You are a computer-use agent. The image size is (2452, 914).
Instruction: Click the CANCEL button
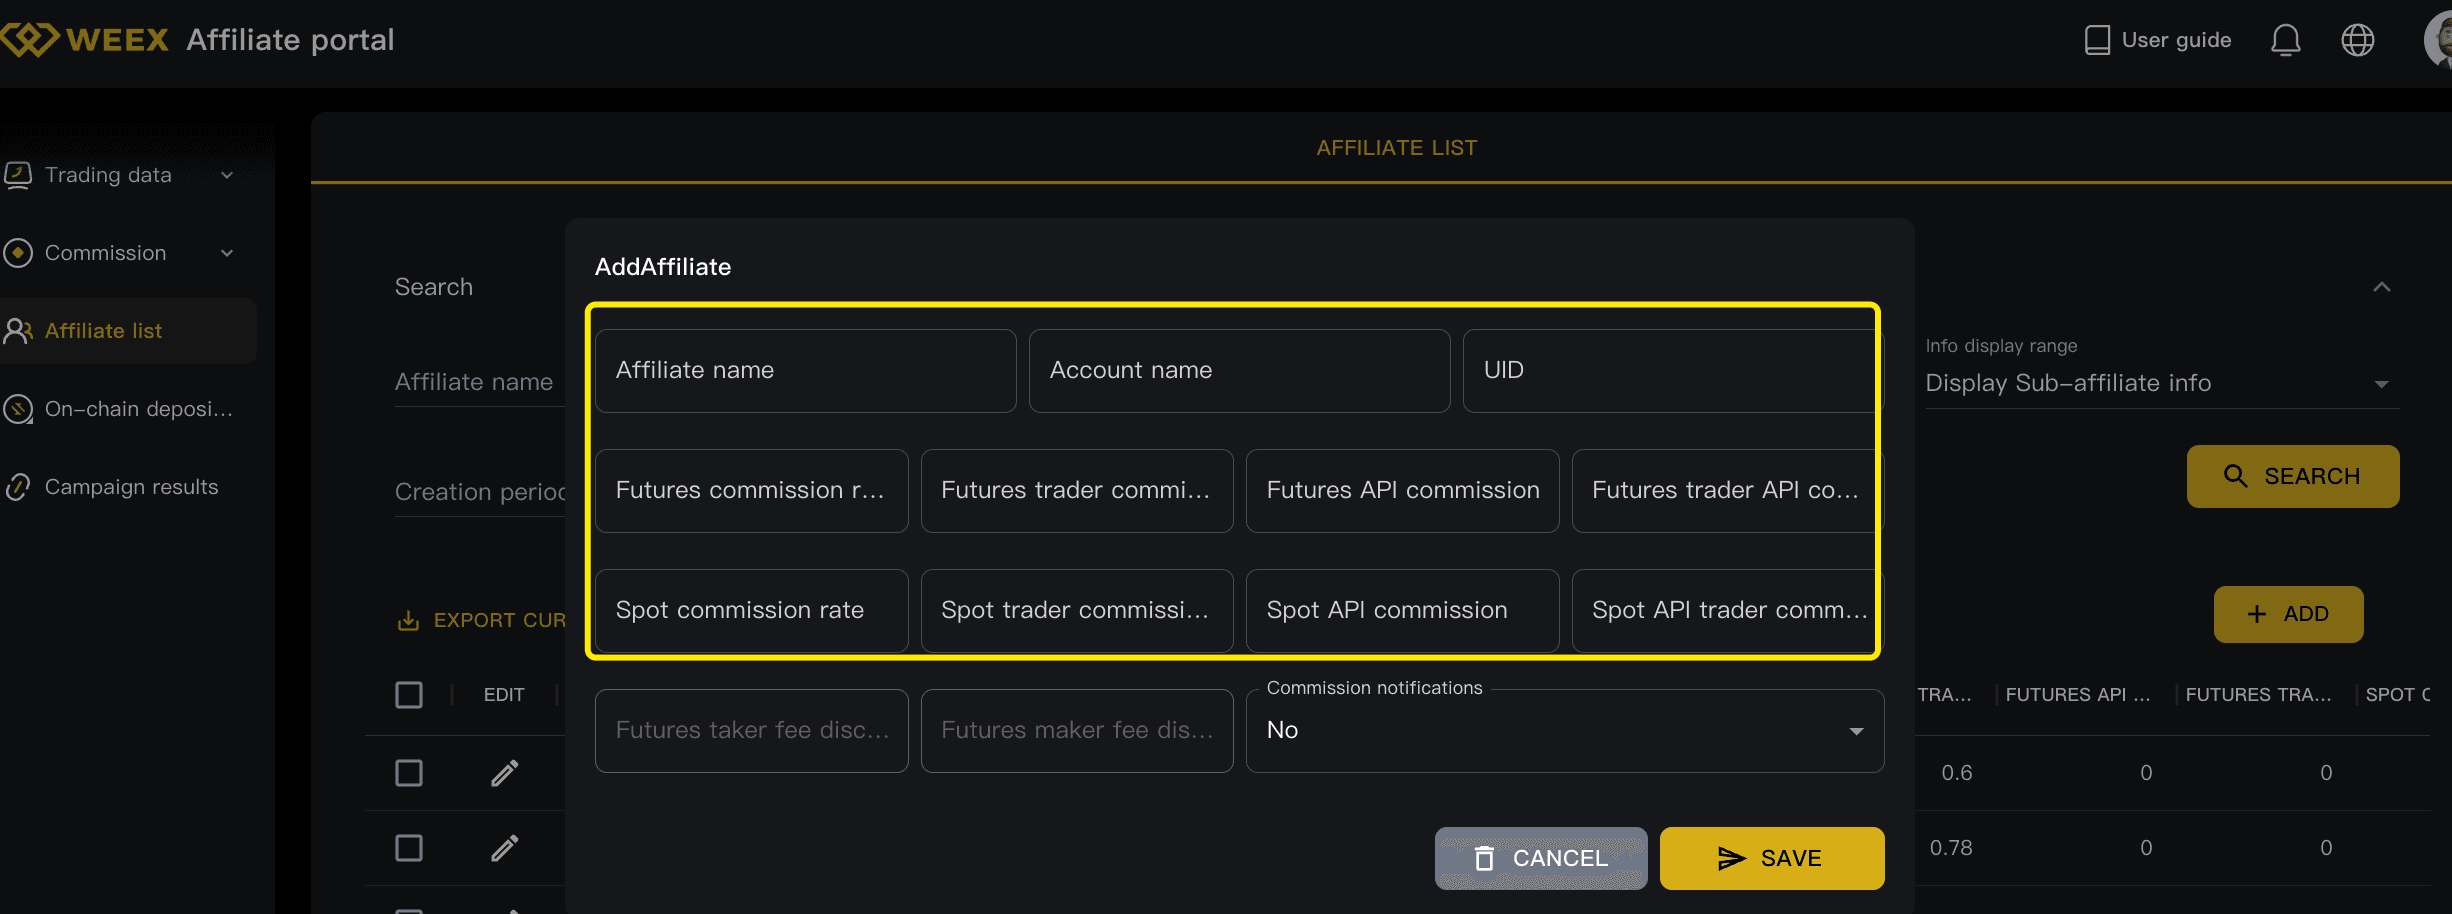click(1540, 858)
